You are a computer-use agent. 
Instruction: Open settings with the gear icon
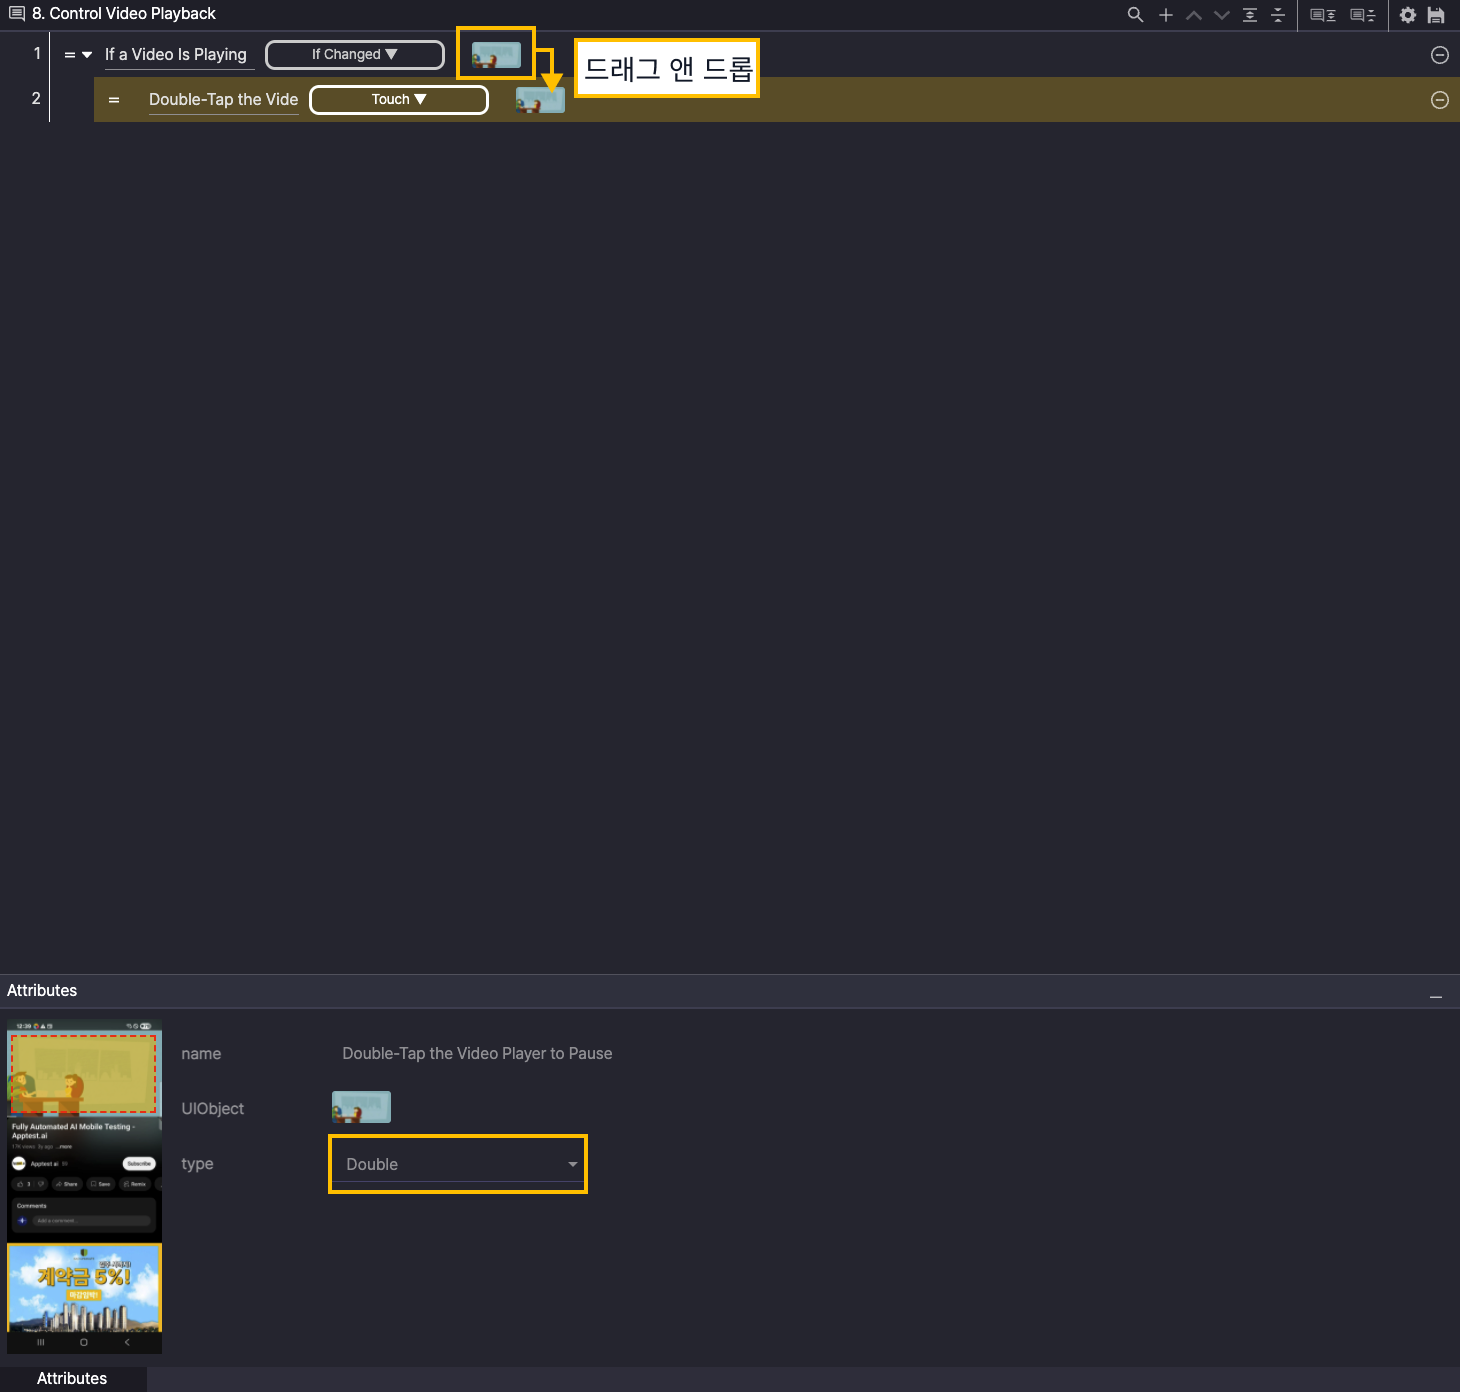tap(1408, 15)
